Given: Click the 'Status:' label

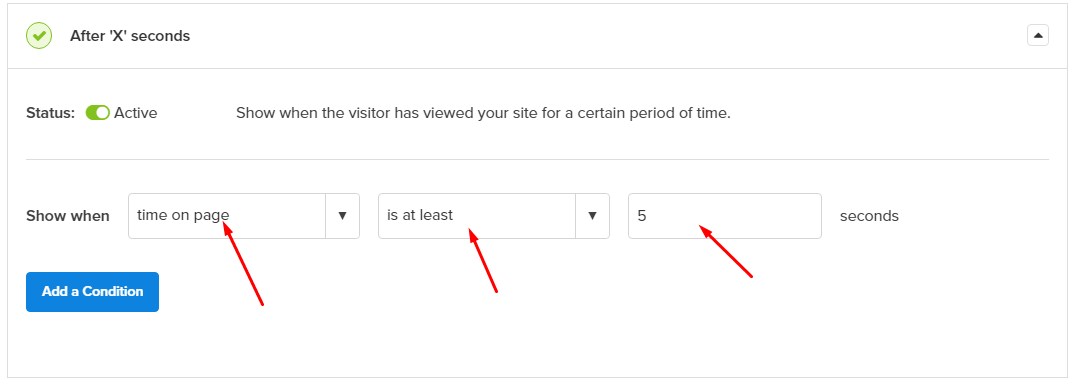Looking at the screenshot, I should 50,113.
